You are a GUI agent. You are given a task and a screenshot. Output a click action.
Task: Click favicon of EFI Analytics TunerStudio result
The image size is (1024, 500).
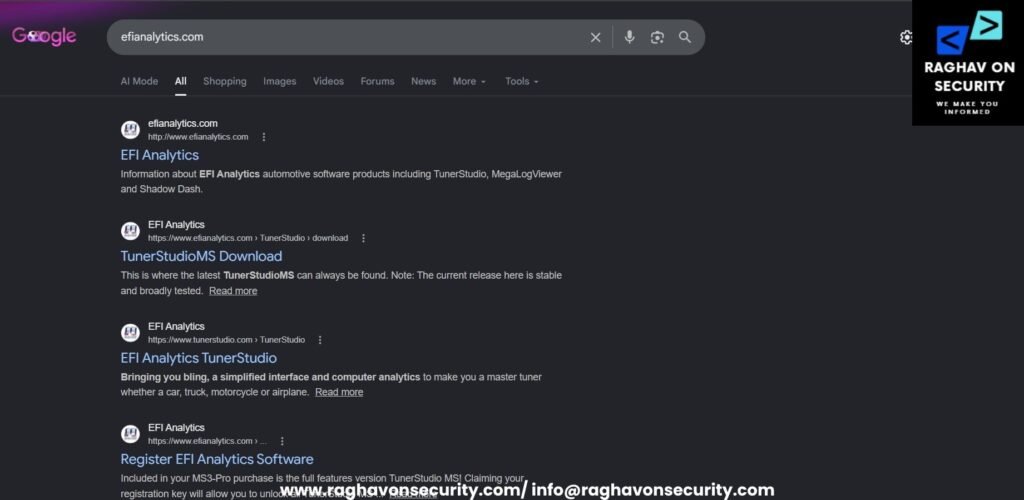point(131,333)
